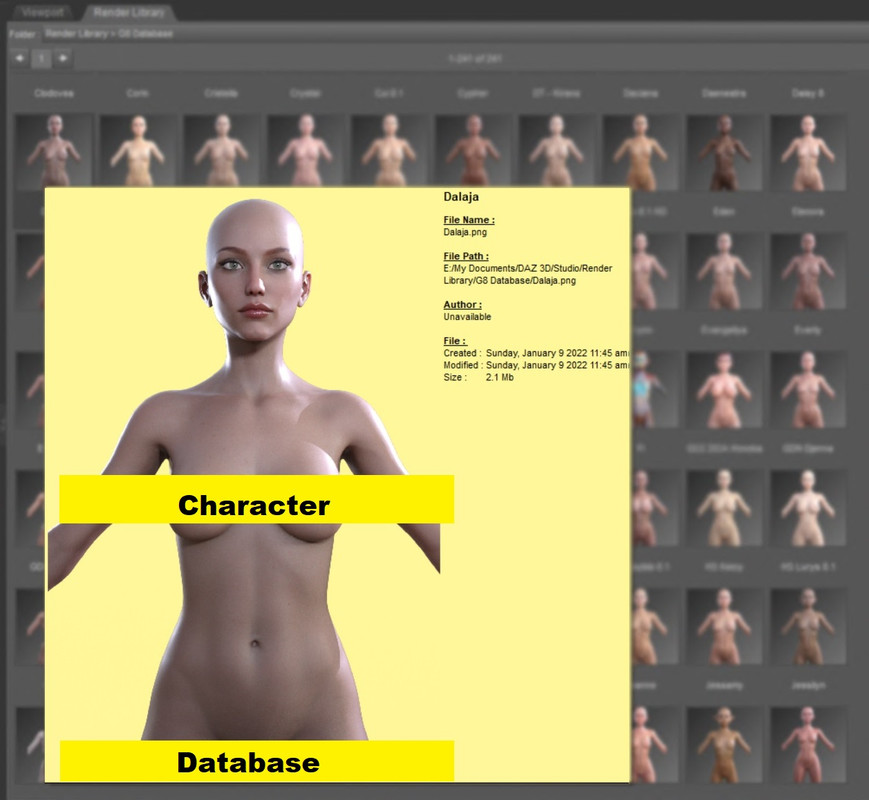
Task: Advance with the next page arrow
Action: [63, 58]
